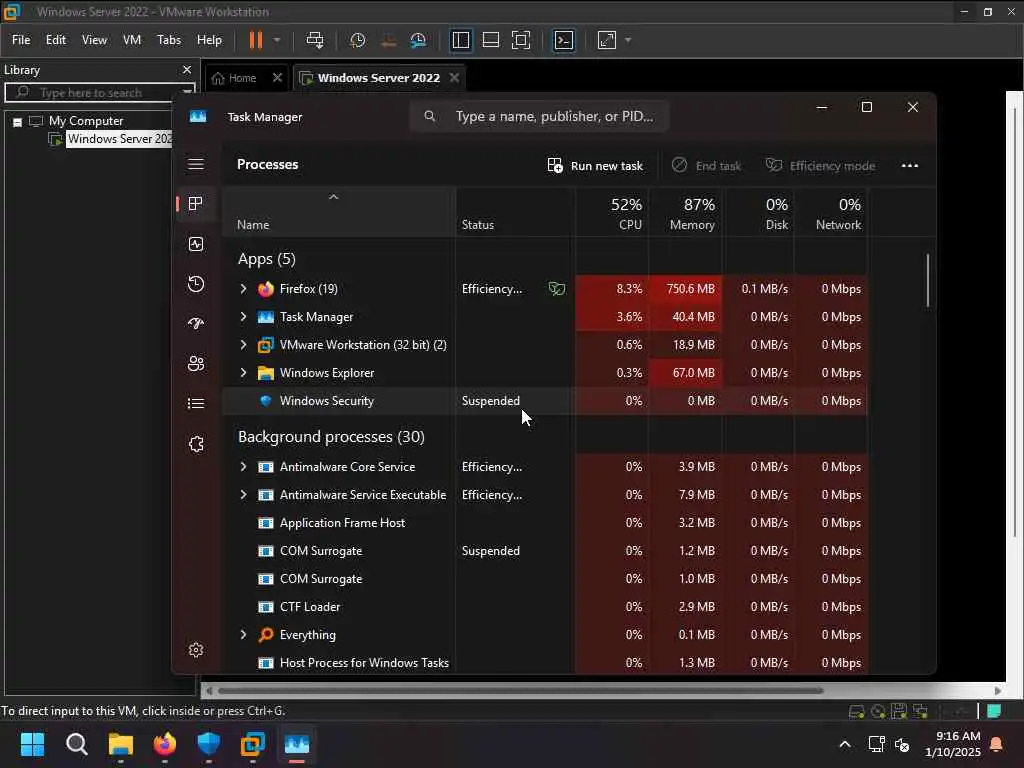Open the Users page icon in sidebar
Screen dimensions: 1024x768
click(196, 364)
